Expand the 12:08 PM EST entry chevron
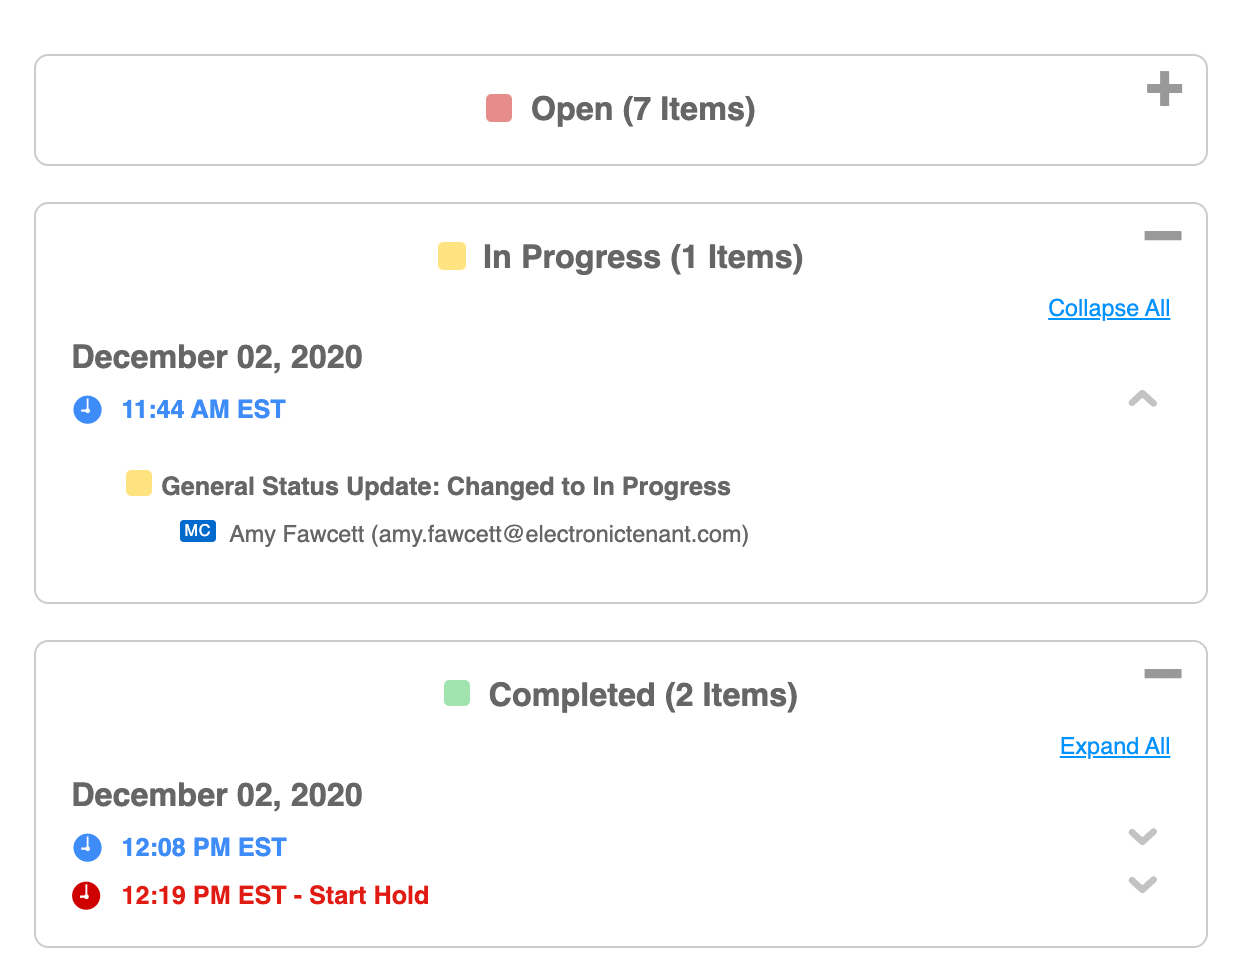Viewport: 1246px width, 966px height. click(1142, 836)
